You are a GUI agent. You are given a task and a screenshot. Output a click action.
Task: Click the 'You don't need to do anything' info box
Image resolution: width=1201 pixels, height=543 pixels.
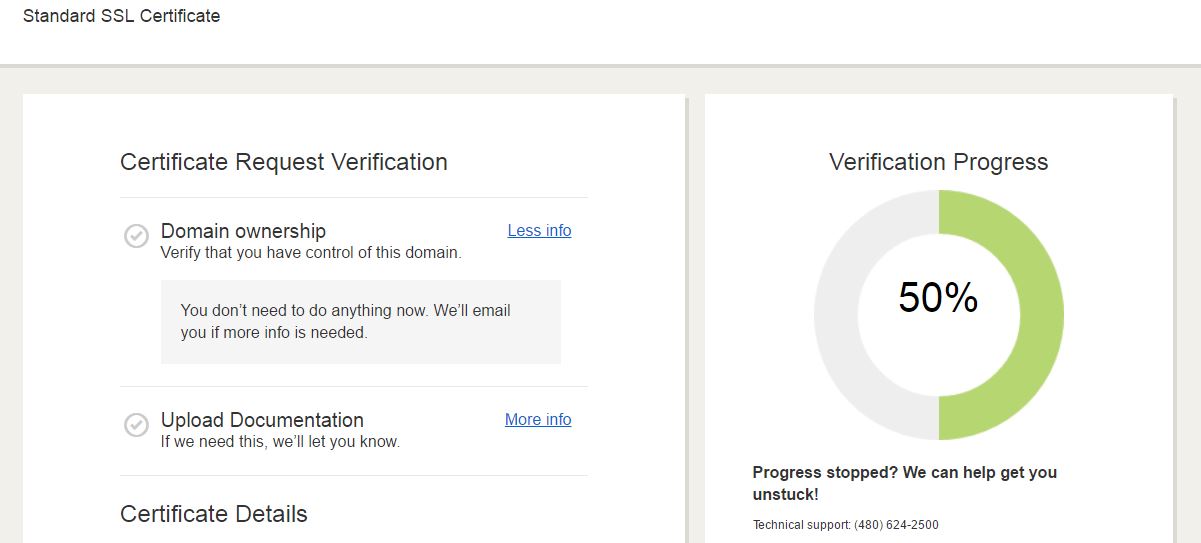point(360,321)
